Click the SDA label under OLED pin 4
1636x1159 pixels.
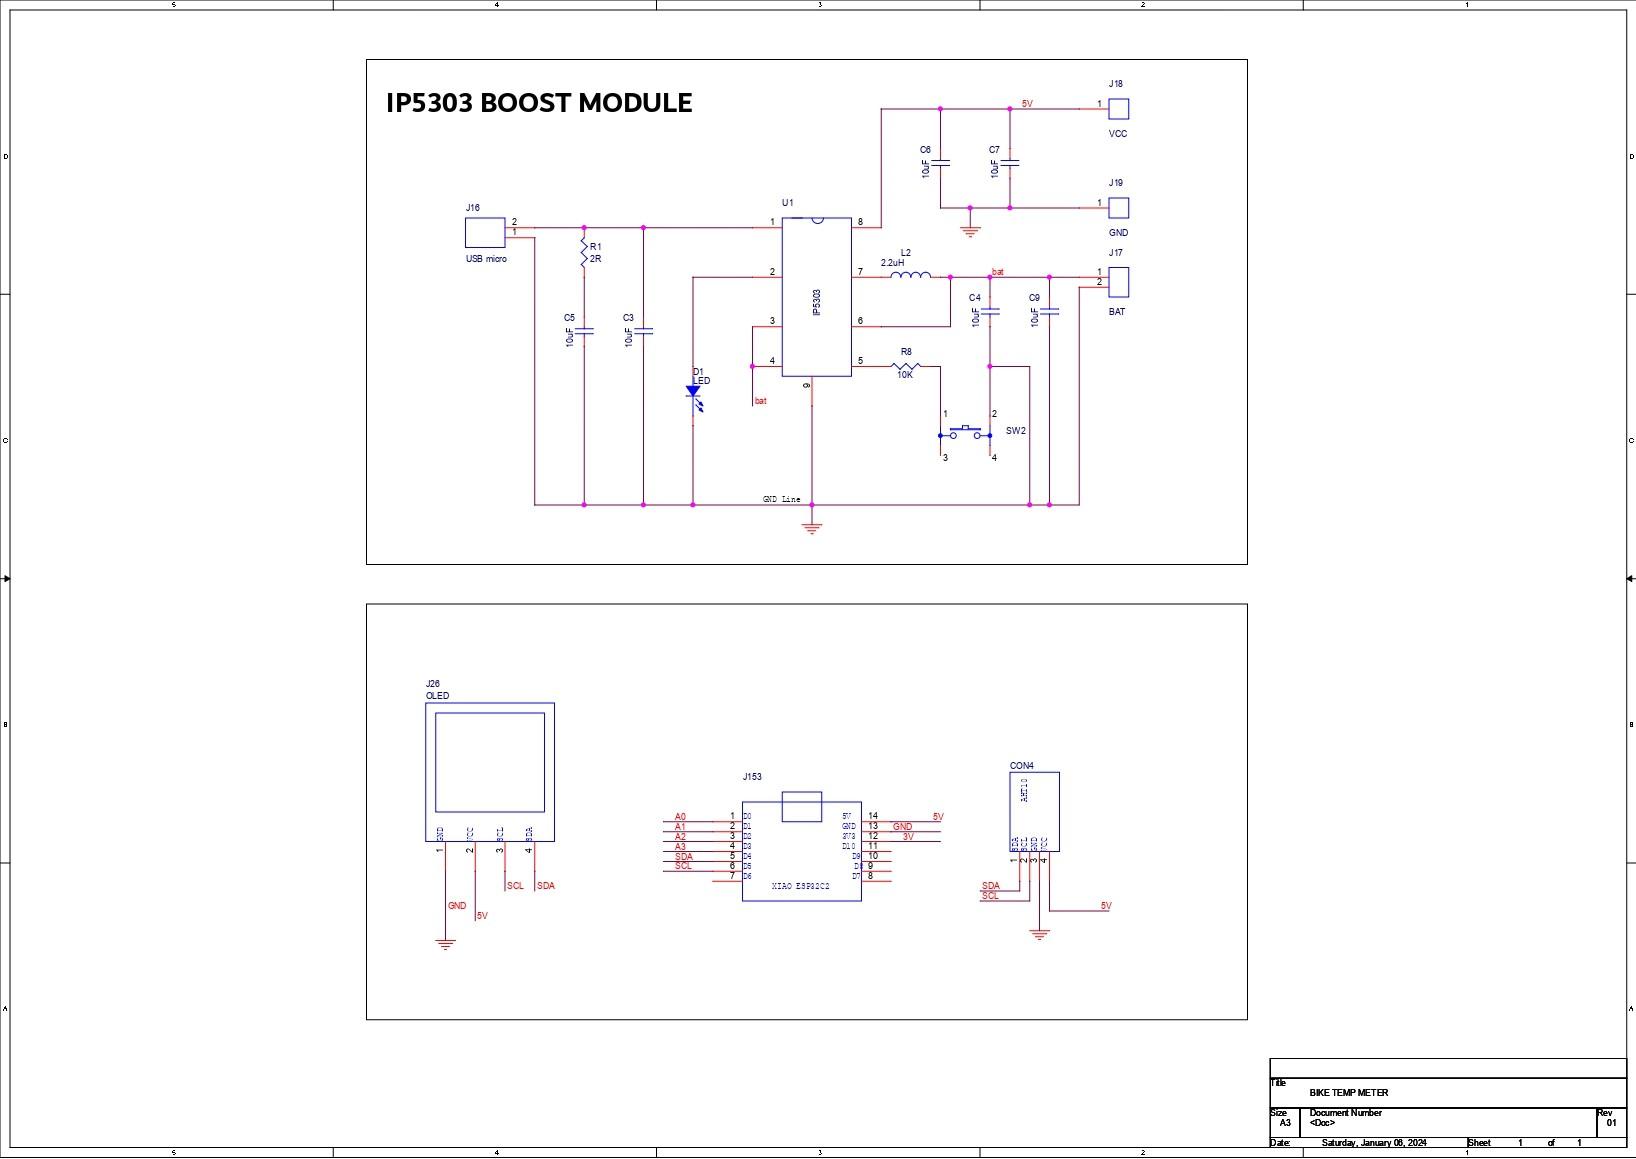[x=546, y=886]
